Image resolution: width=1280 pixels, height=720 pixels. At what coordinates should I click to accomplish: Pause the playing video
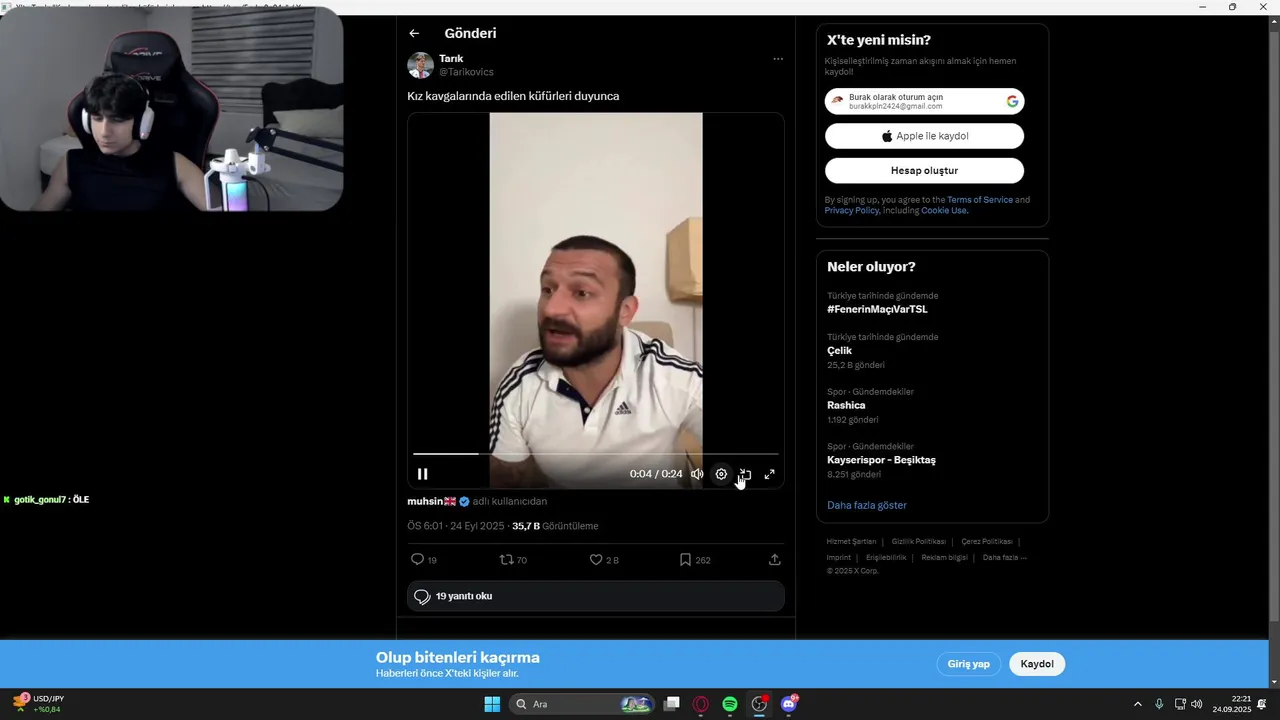point(422,474)
